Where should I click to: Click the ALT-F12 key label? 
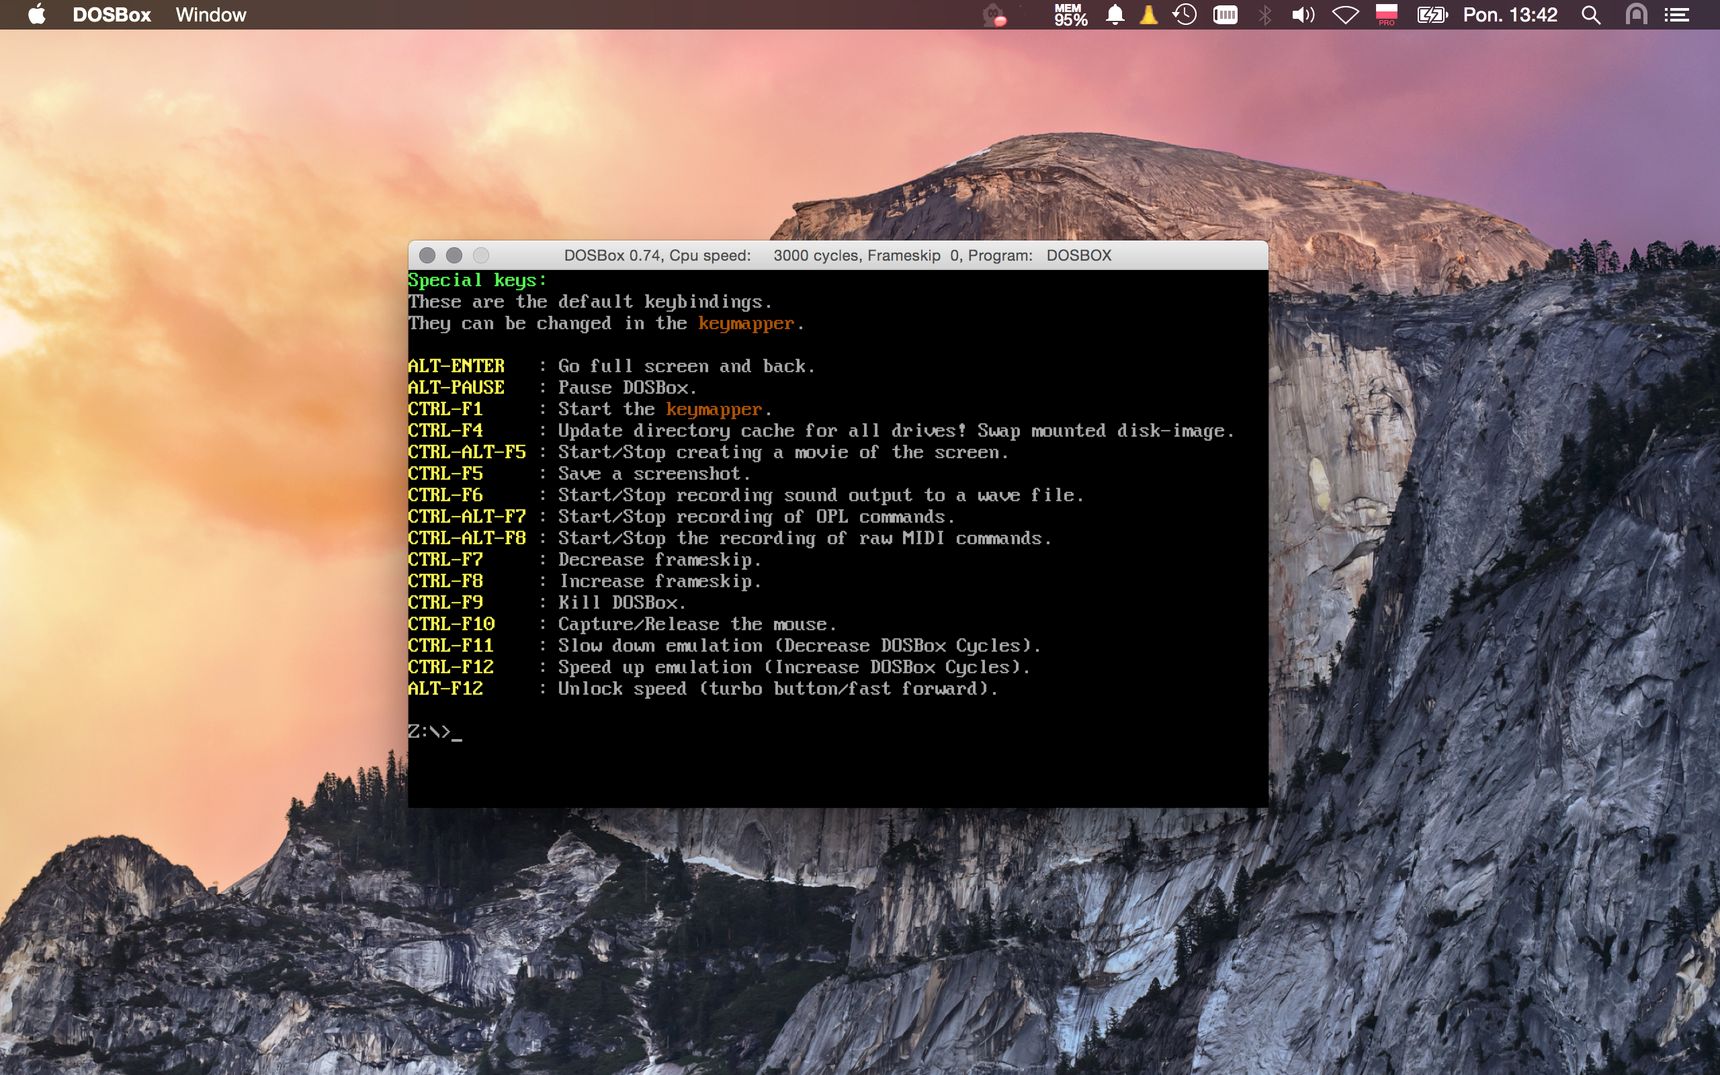445,689
